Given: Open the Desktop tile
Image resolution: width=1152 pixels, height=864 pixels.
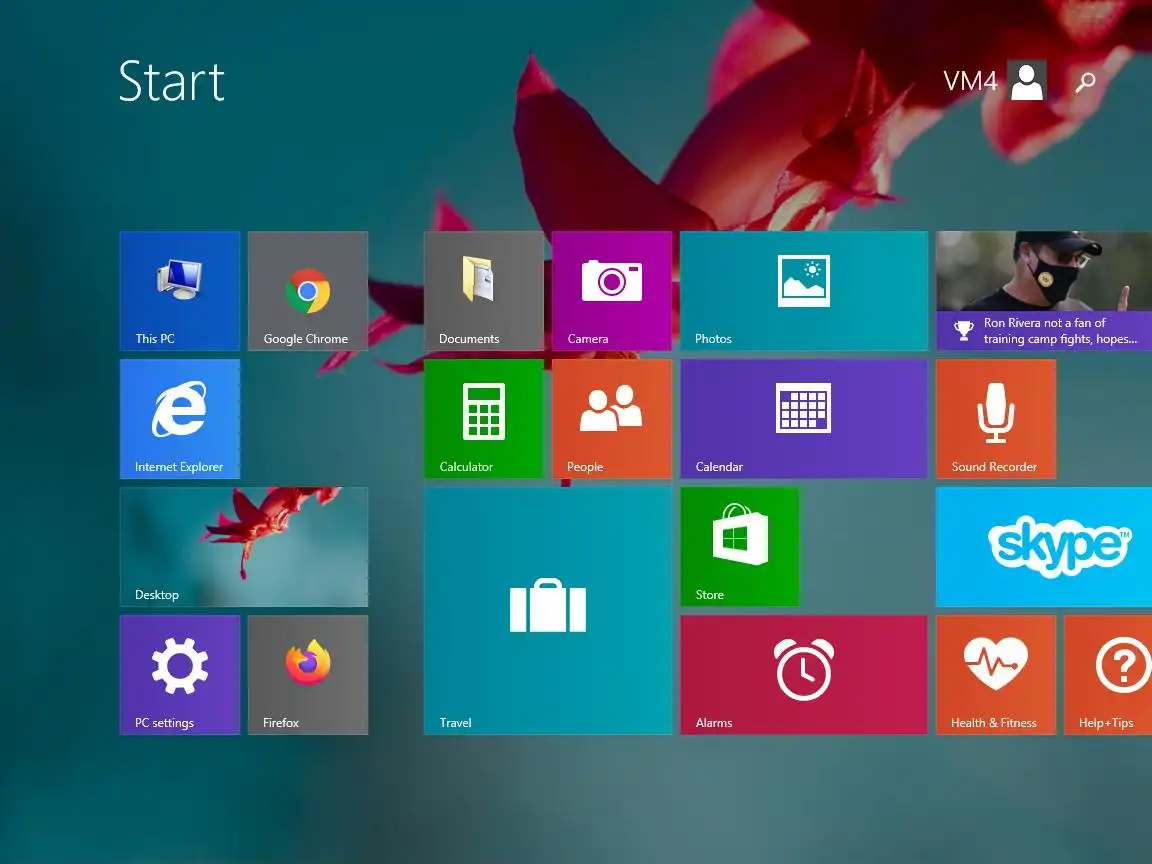Looking at the screenshot, I should click(244, 547).
